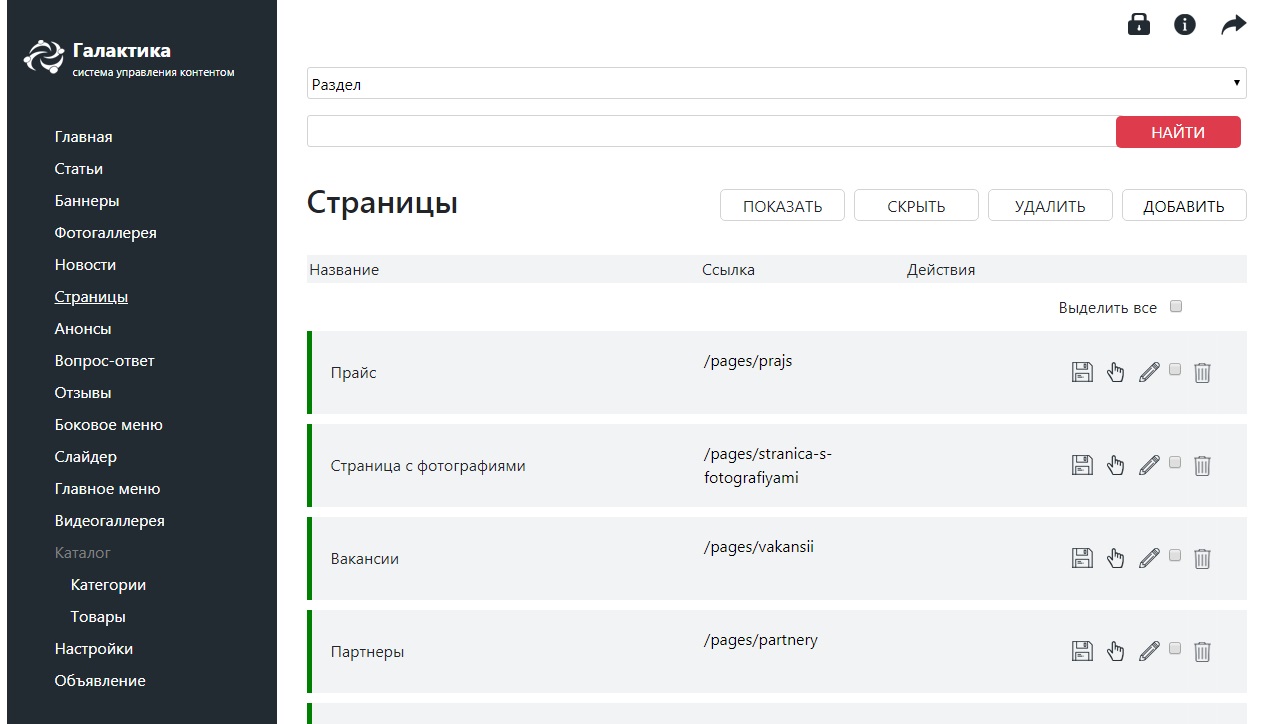Select Новости in the sidebar menu

(x=86, y=265)
